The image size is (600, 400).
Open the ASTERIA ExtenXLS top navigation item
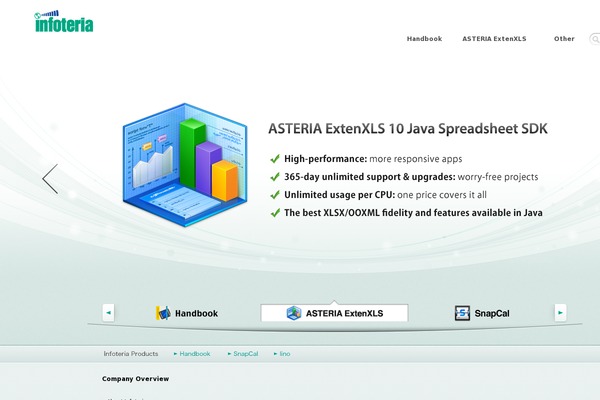click(x=494, y=39)
